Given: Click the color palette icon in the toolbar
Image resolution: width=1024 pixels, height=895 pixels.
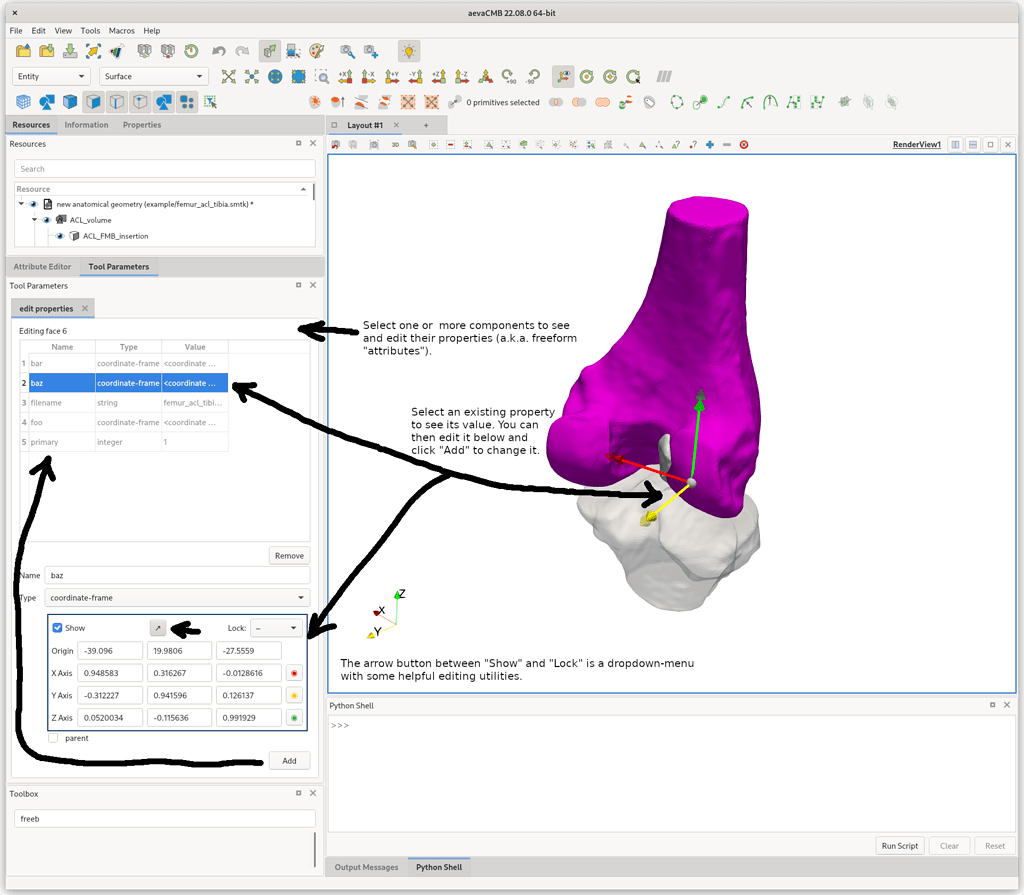Looking at the screenshot, I should pos(316,50).
